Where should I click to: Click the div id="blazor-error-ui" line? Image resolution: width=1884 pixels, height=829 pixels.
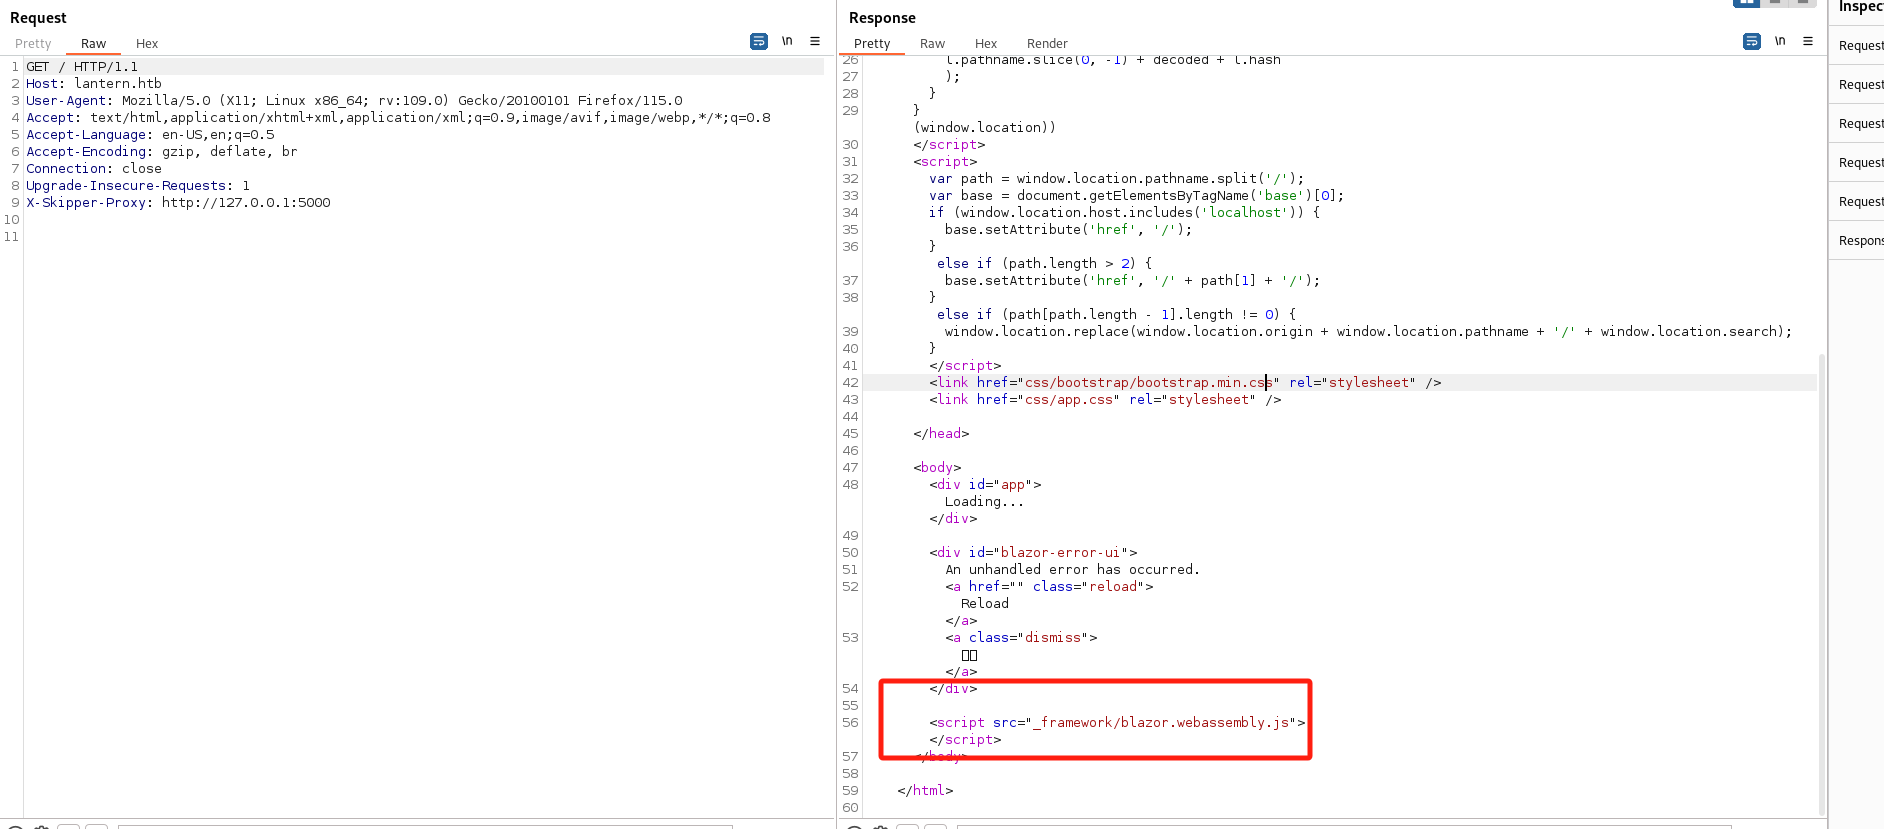click(1033, 553)
